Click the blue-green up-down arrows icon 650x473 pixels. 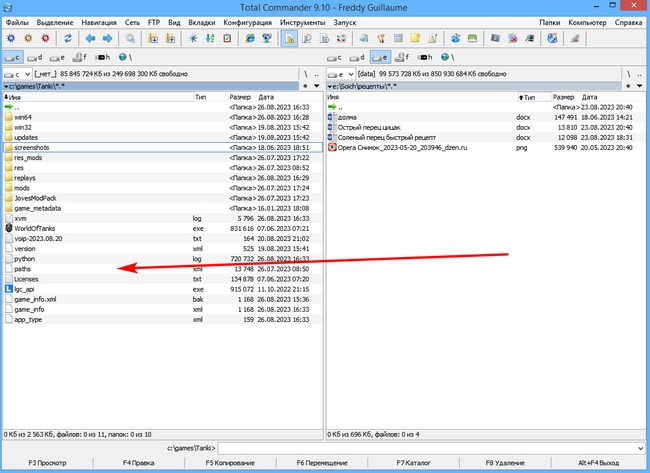[210, 39]
